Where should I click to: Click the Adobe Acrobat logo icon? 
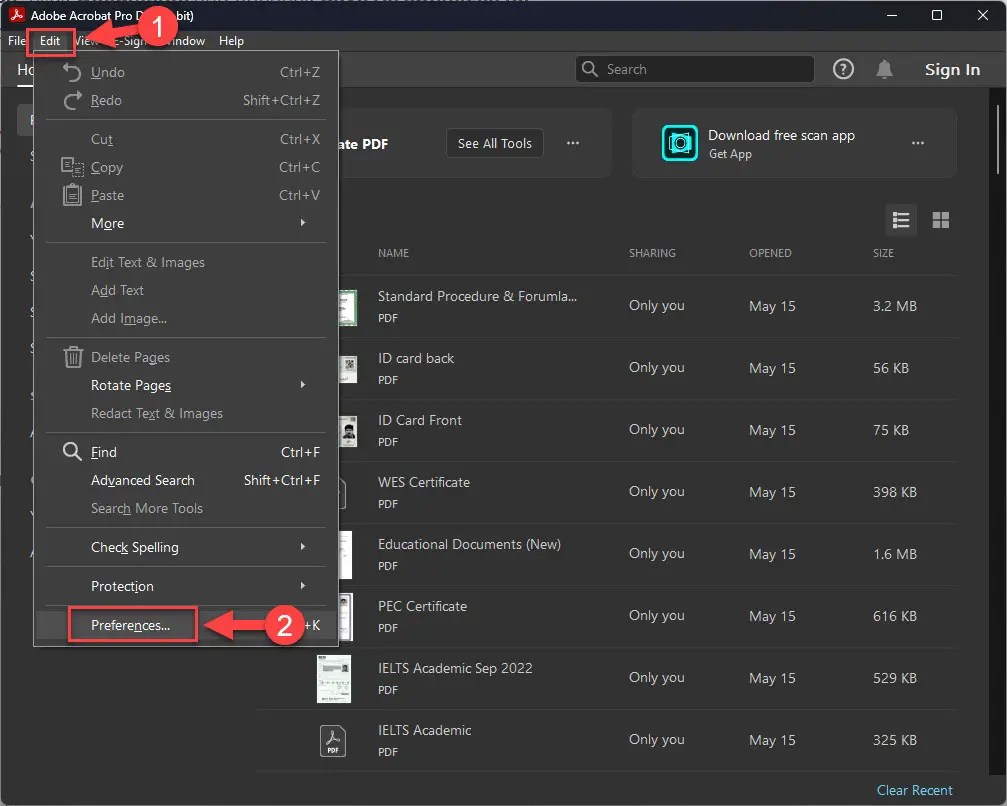click(15, 15)
